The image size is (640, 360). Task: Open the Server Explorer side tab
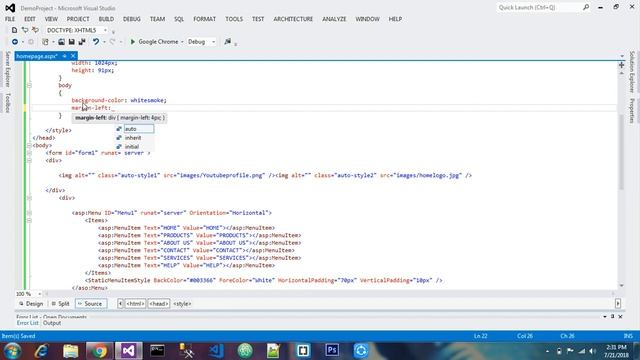coord(7,69)
